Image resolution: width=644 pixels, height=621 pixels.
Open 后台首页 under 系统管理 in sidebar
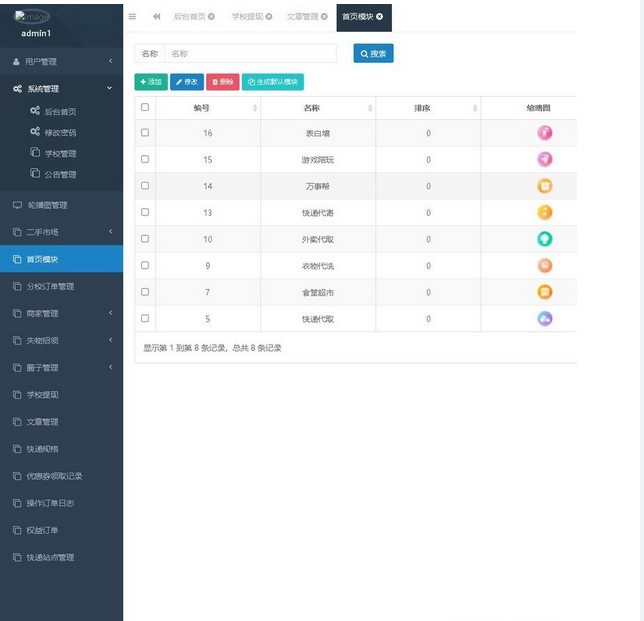click(x=60, y=112)
